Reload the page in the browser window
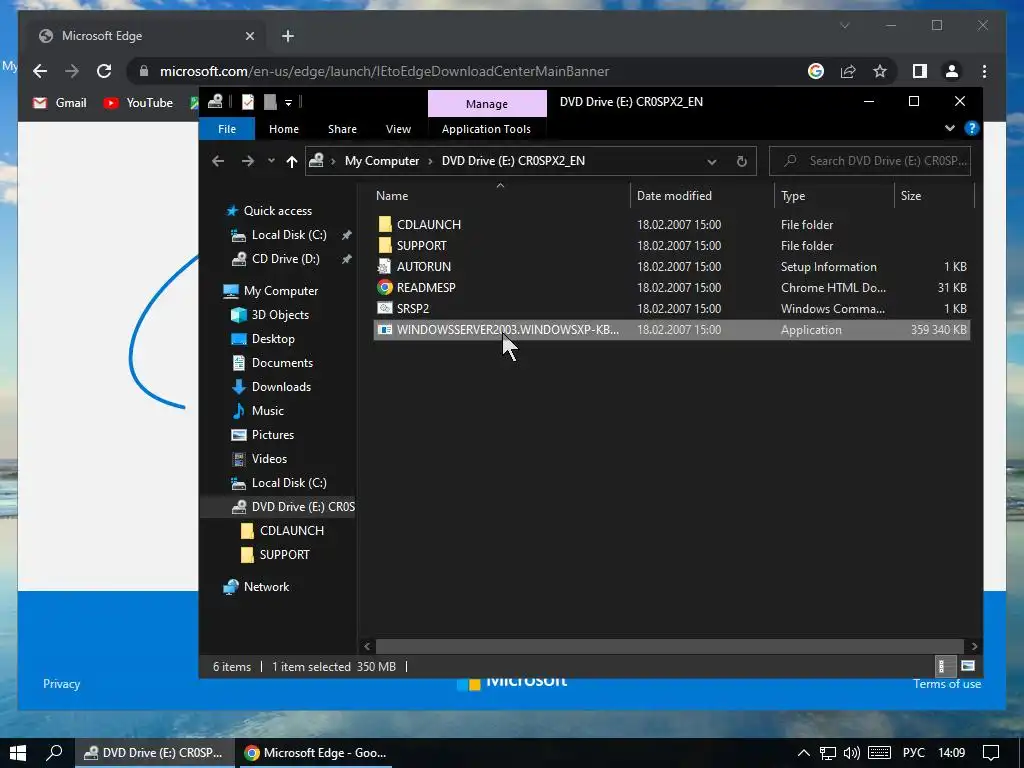 104,71
